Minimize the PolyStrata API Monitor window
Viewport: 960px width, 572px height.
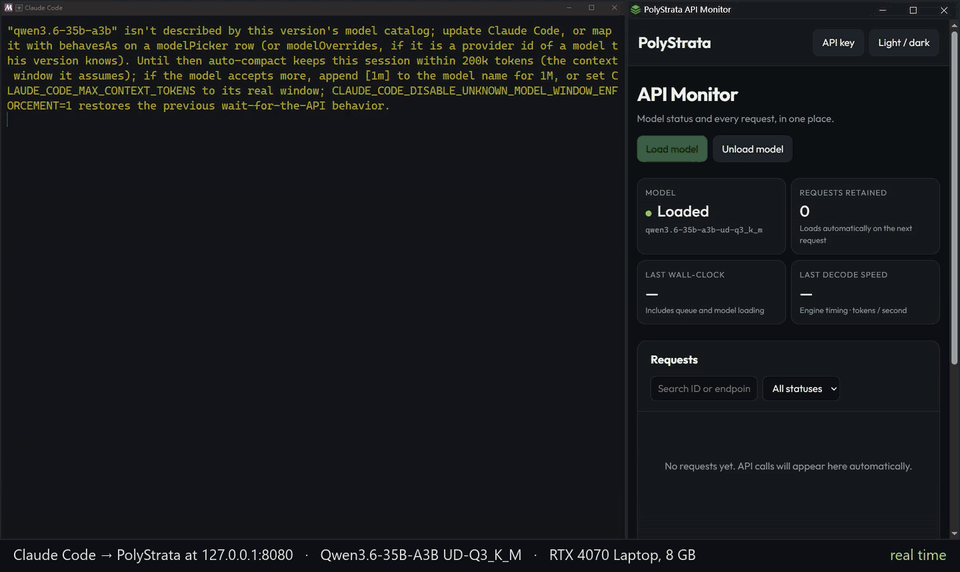pyautogui.click(x=882, y=10)
